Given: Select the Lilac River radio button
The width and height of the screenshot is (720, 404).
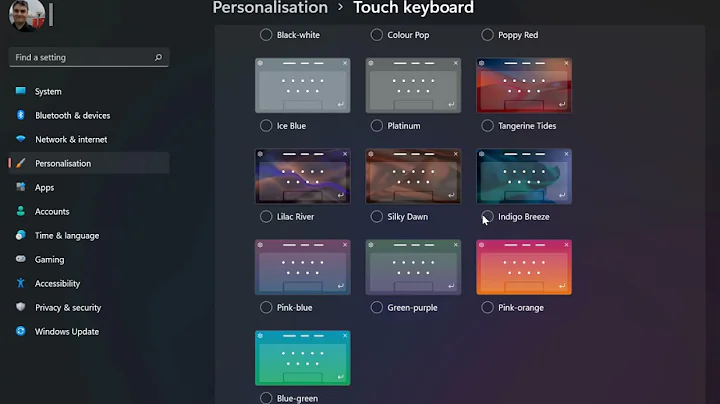Looking at the screenshot, I should tap(266, 217).
